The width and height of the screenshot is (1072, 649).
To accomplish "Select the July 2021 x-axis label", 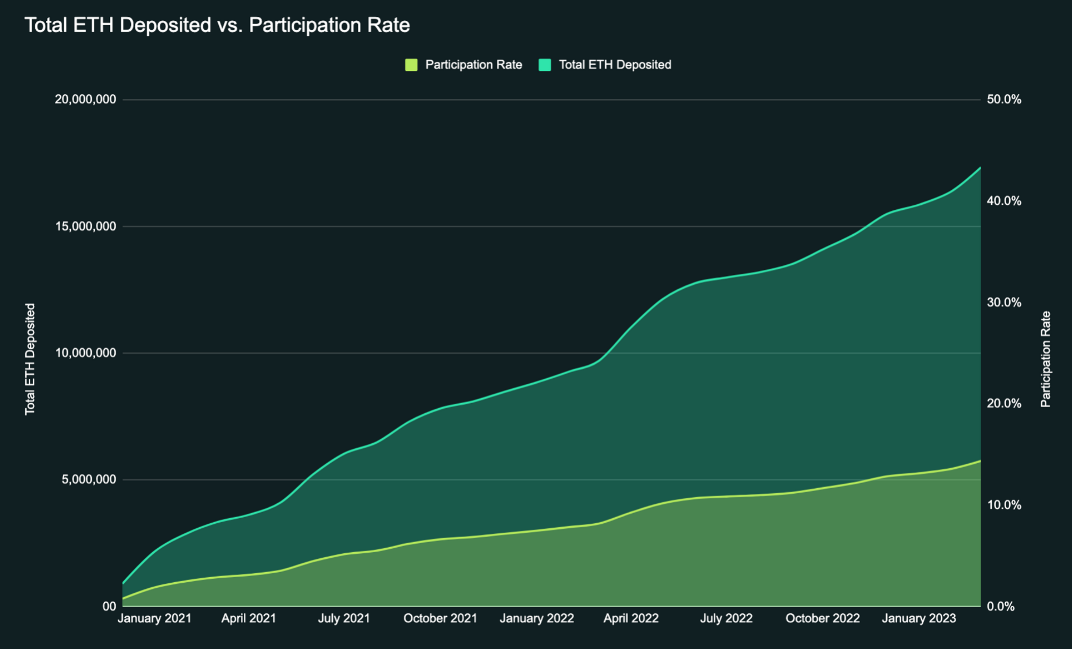I will pyautogui.click(x=343, y=620).
